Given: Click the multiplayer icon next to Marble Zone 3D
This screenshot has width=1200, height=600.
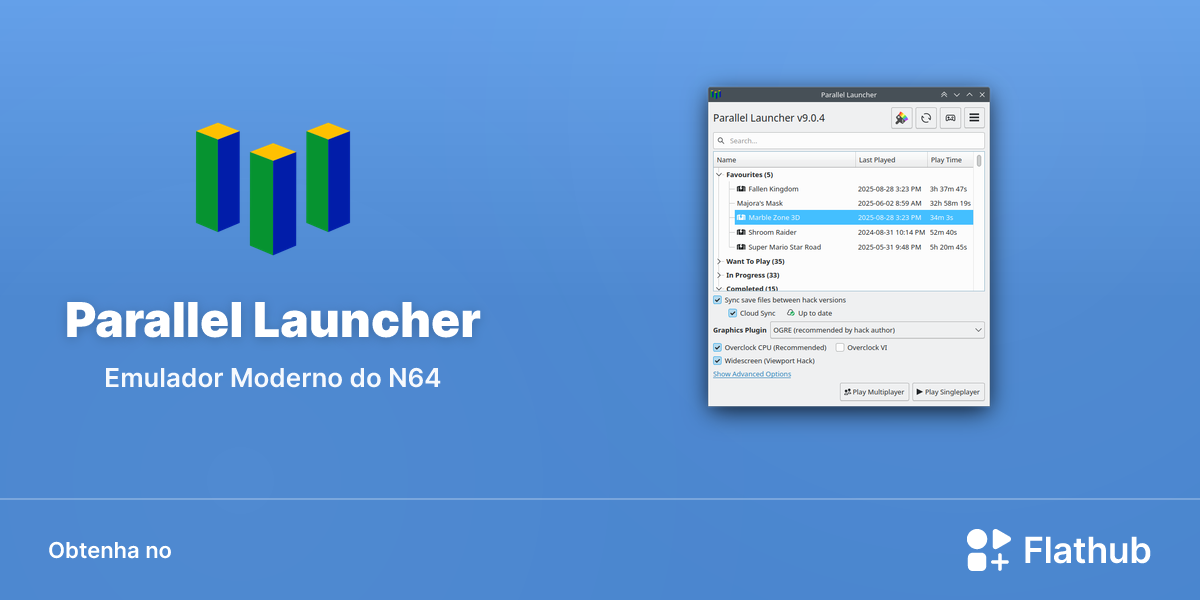Looking at the screenshot, I should 741,218.
